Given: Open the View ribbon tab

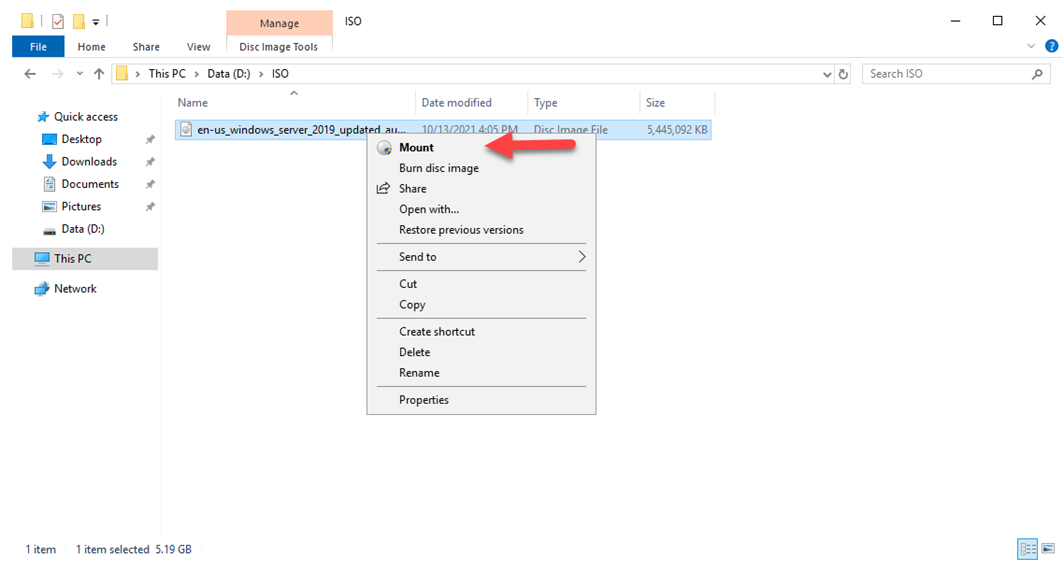Looking at the screenshot, I should pos(198,47).
